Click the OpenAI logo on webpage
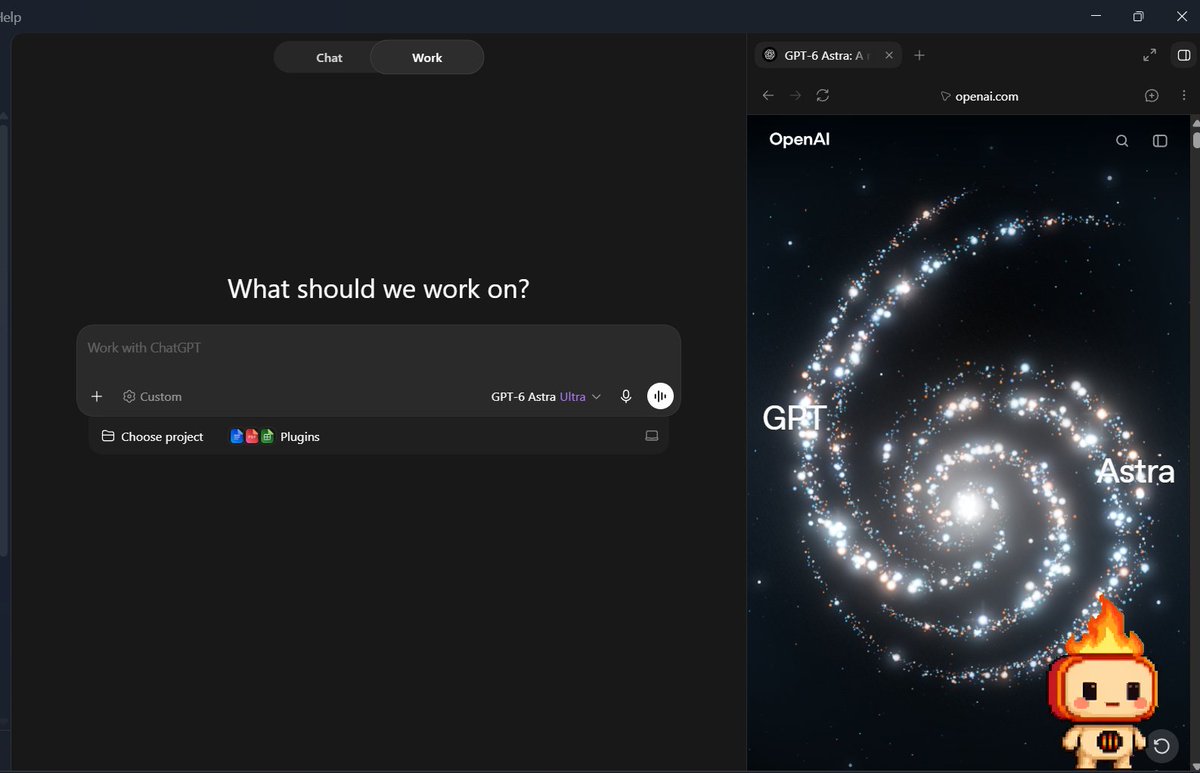The width and height of the screenshot is (1200, 773). (799, 140)
